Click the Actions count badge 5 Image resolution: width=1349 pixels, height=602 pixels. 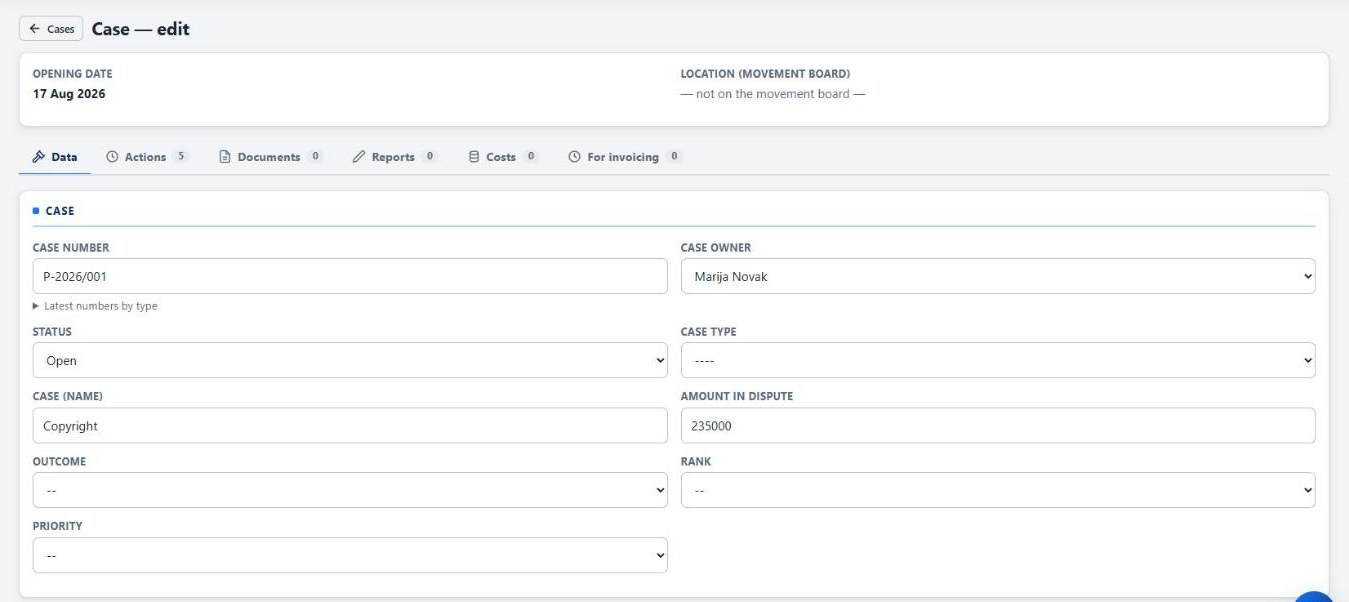pyautogui.click(x=180, y=156)
